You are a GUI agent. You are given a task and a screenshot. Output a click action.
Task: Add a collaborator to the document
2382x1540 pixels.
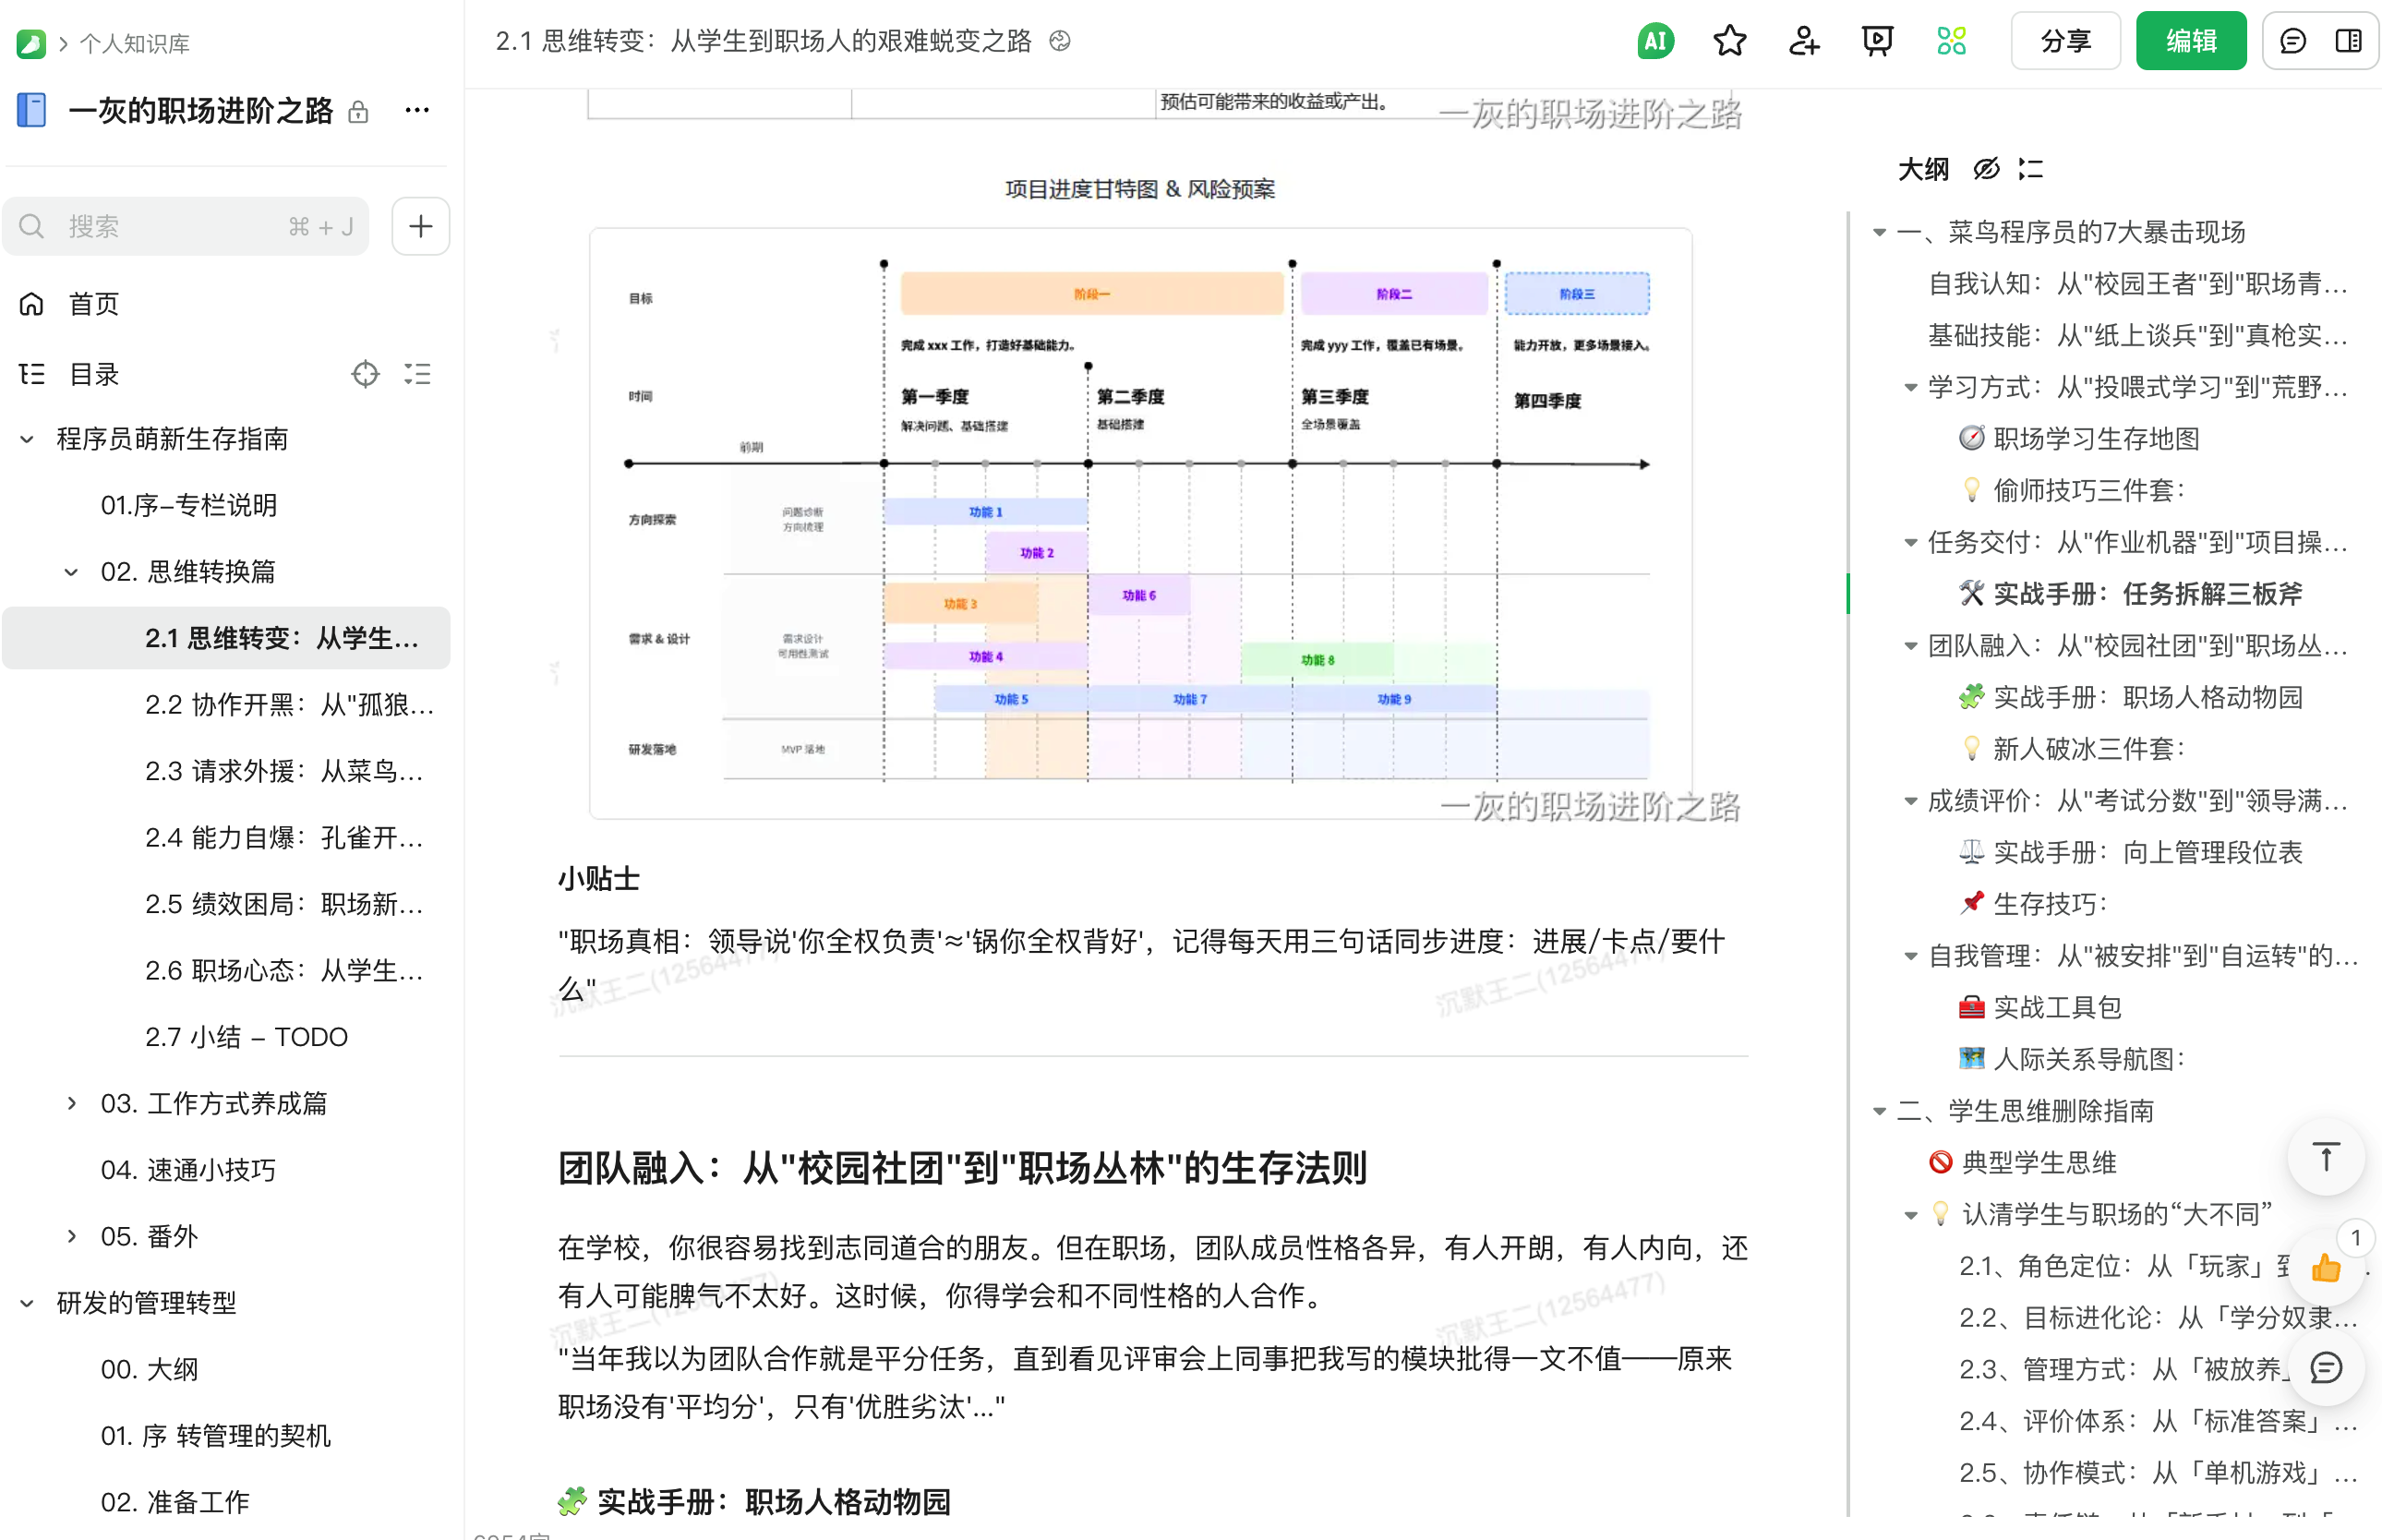pos(1803,41)
